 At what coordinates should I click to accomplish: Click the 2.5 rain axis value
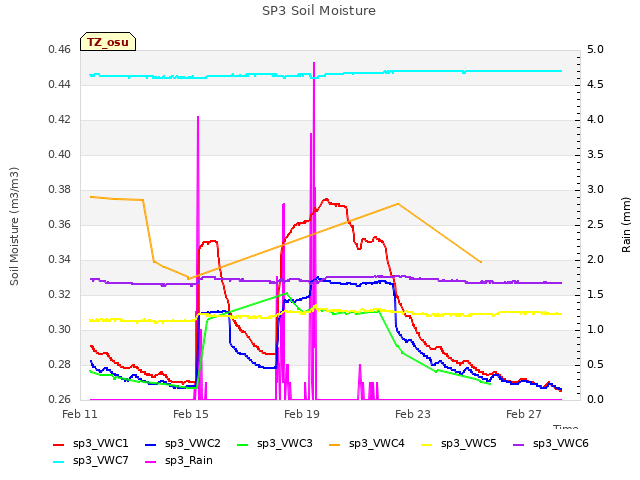pos(596,225)
